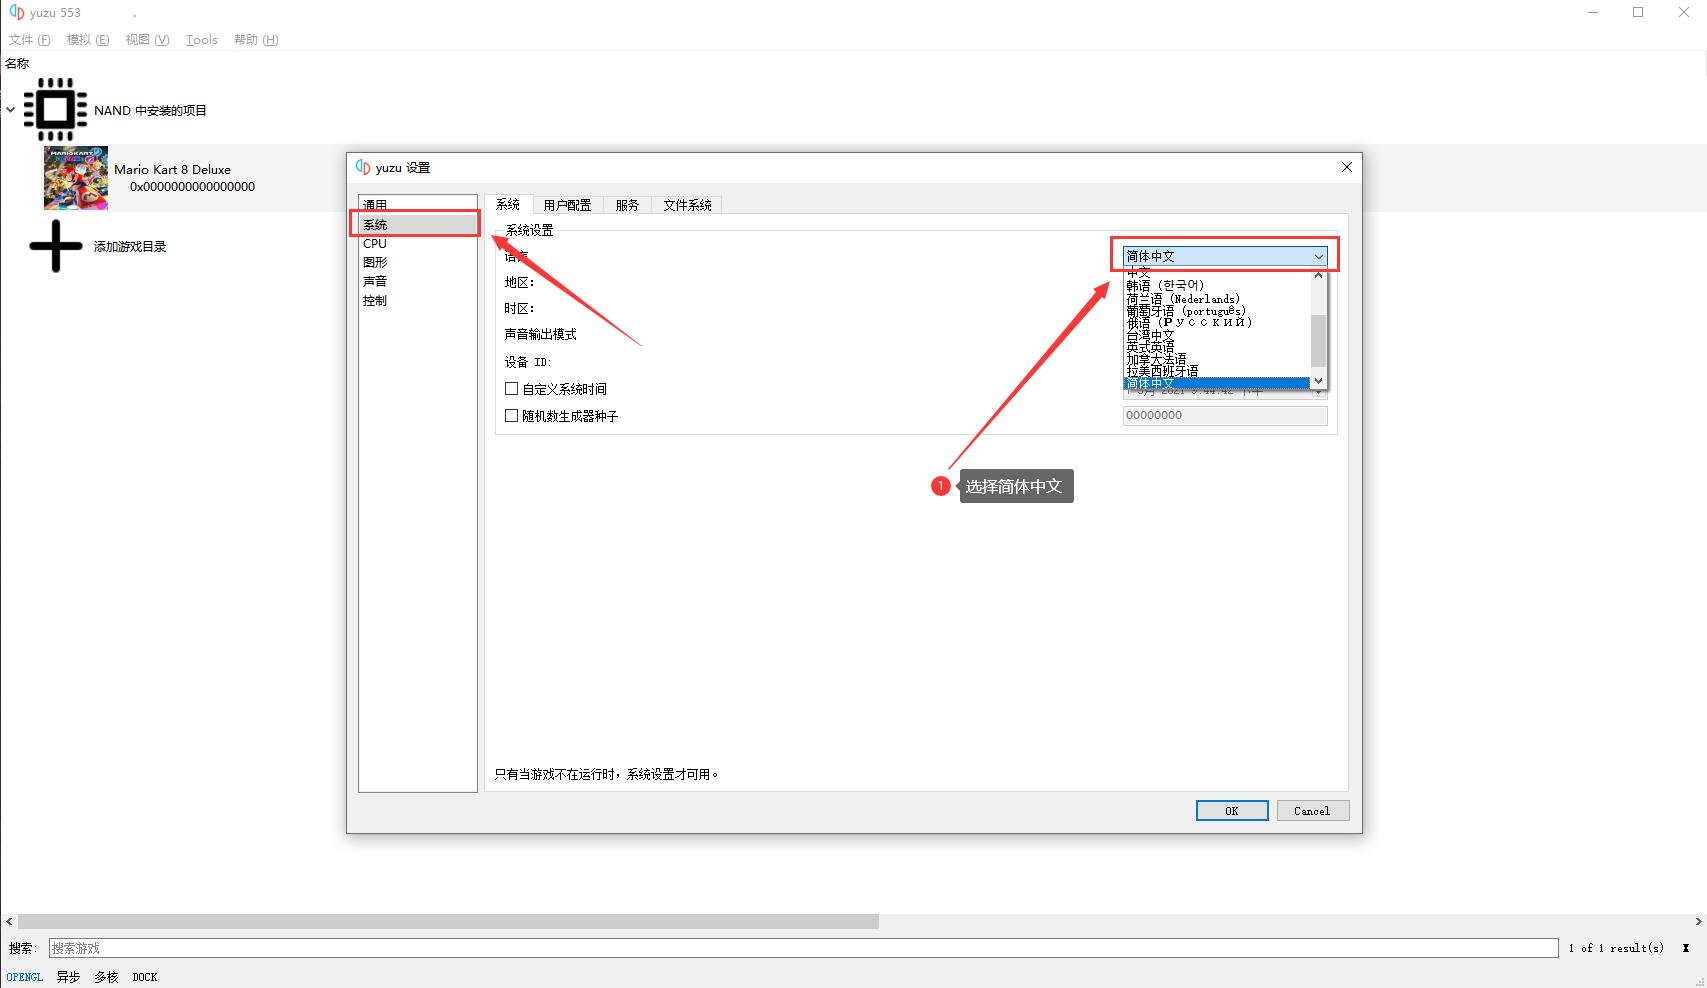The width and height of the screenshot is (1707, 988).
Task: Toggle the DOCK status bar button
Action: 145,977
